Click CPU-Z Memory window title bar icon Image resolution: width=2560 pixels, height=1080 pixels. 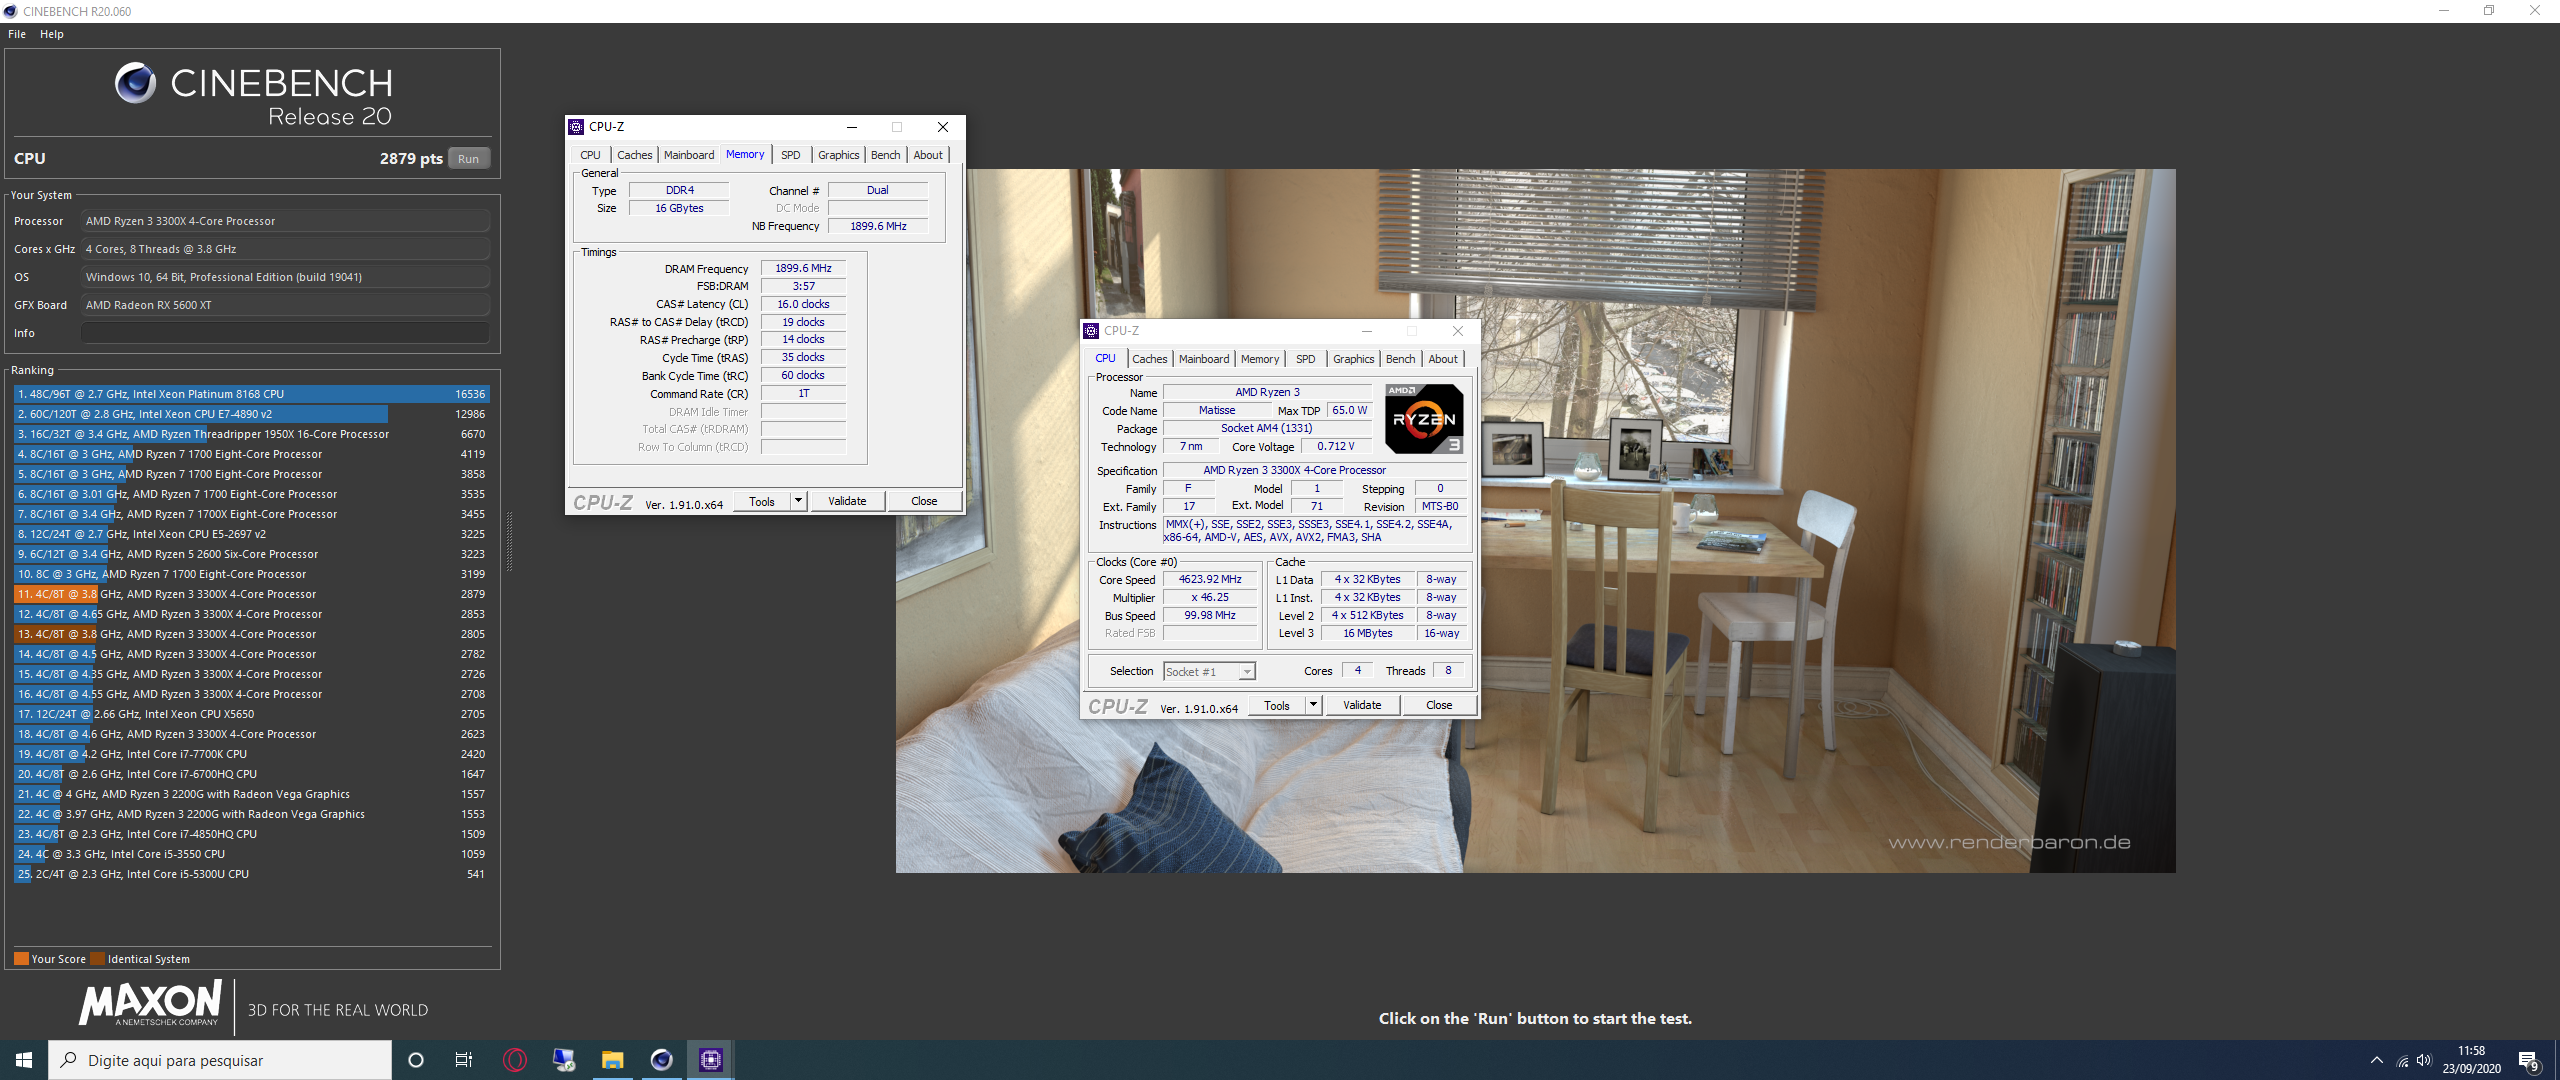click(x=576, y=127)
